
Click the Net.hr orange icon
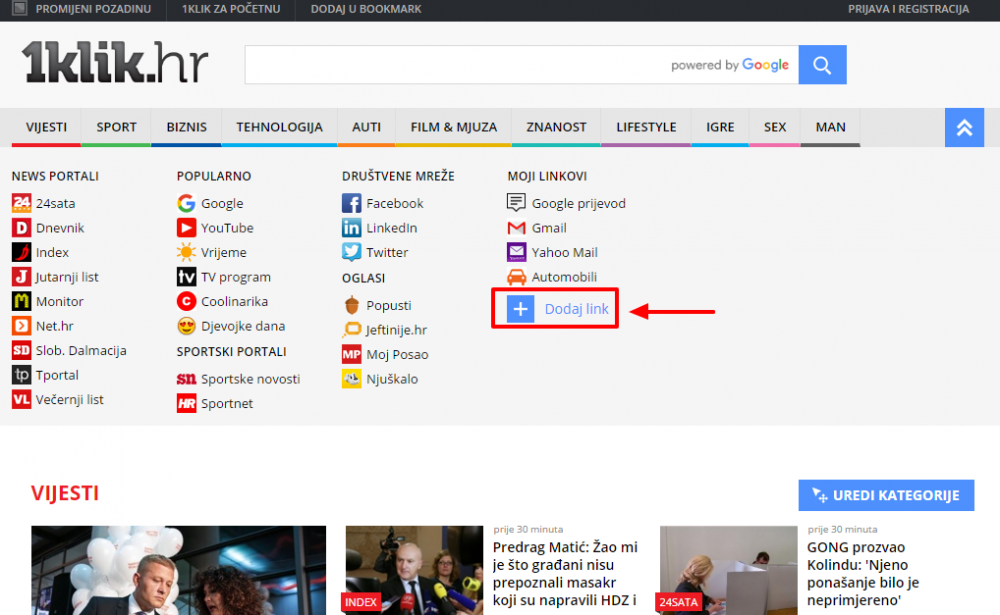coord(21,326)
